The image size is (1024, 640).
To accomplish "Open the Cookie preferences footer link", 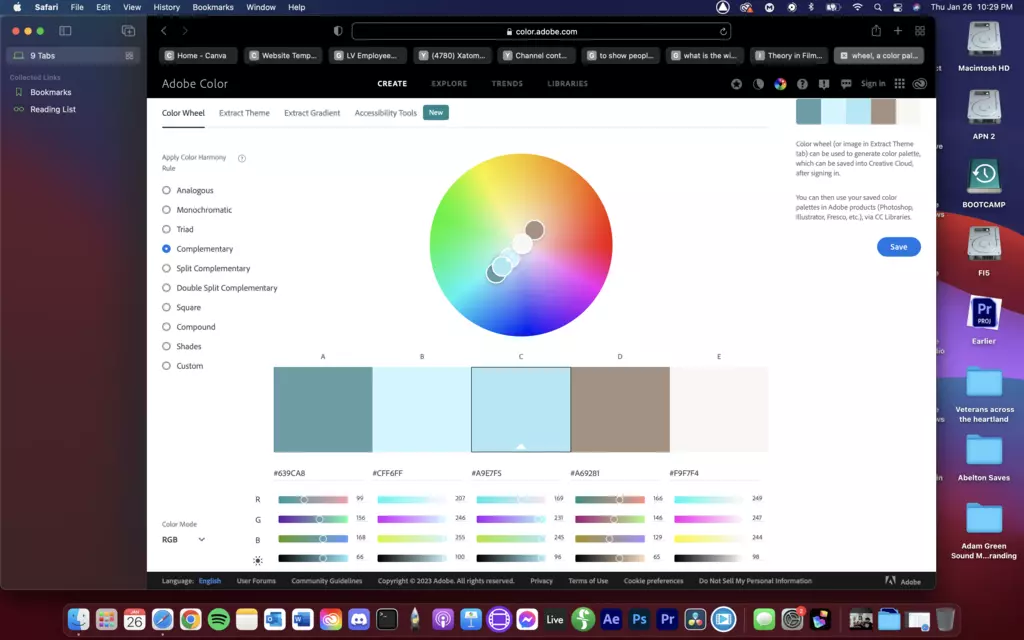I will 653,581.
